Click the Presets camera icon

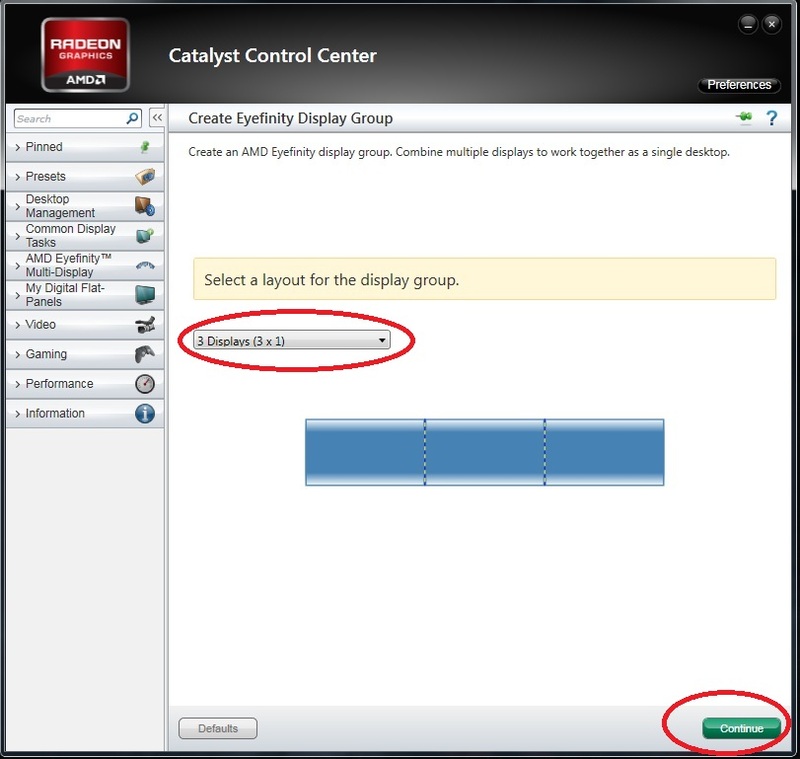coord(145,176)
